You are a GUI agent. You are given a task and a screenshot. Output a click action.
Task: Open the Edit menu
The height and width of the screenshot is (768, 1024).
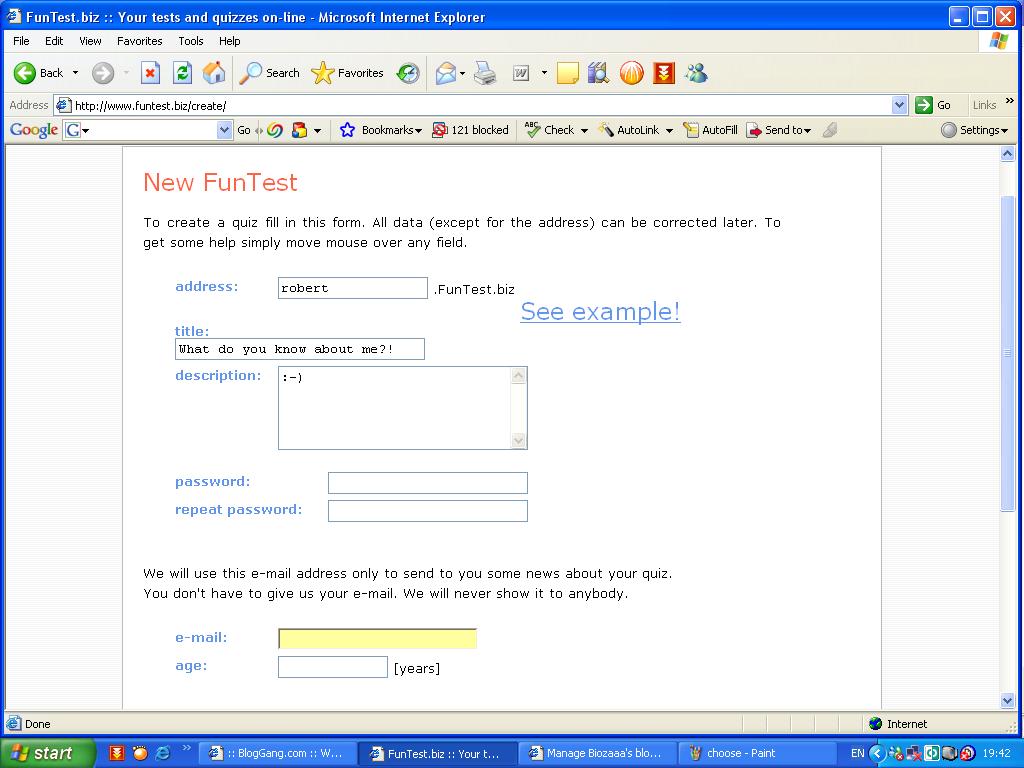(x=54, y=41)
